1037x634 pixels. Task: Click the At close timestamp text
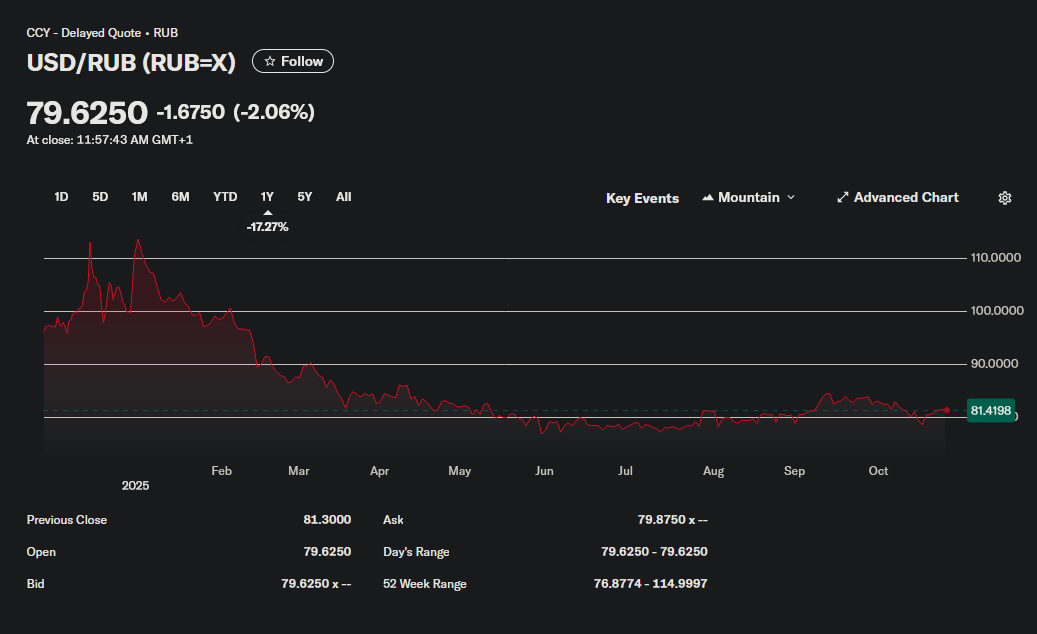pos(109,140)
